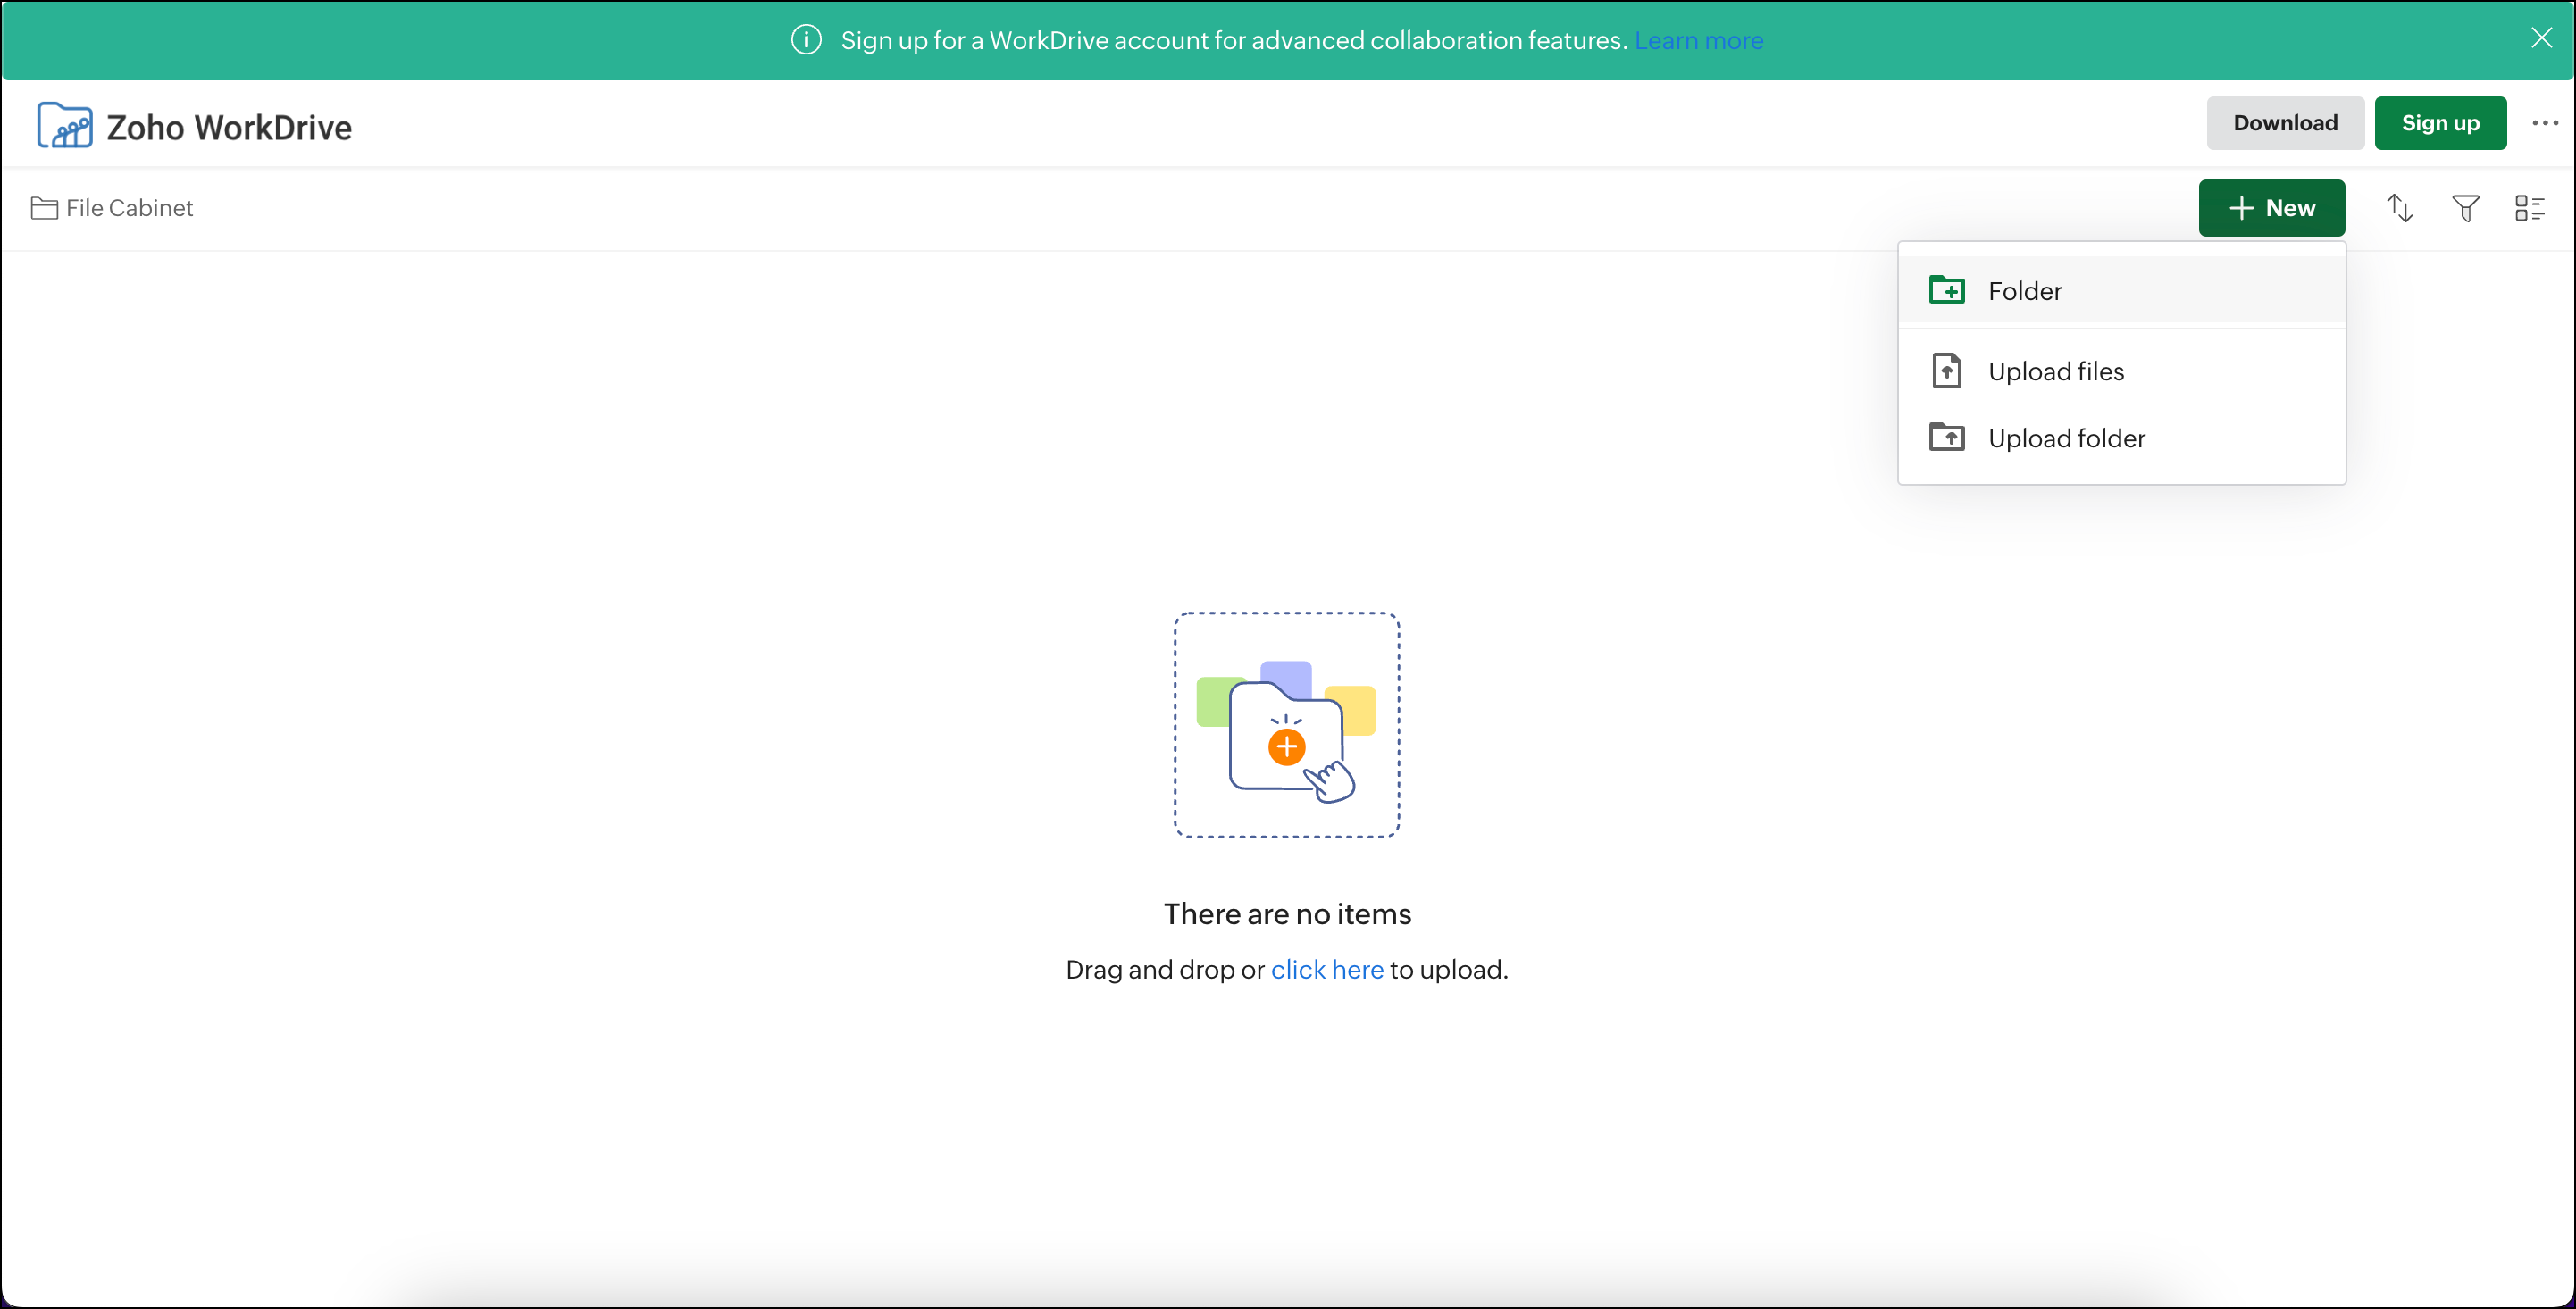This screenshot has width=2576, height=1309.
Task: Click the Zoho WorkDrive logo icon
Action: tap(65, 126)
